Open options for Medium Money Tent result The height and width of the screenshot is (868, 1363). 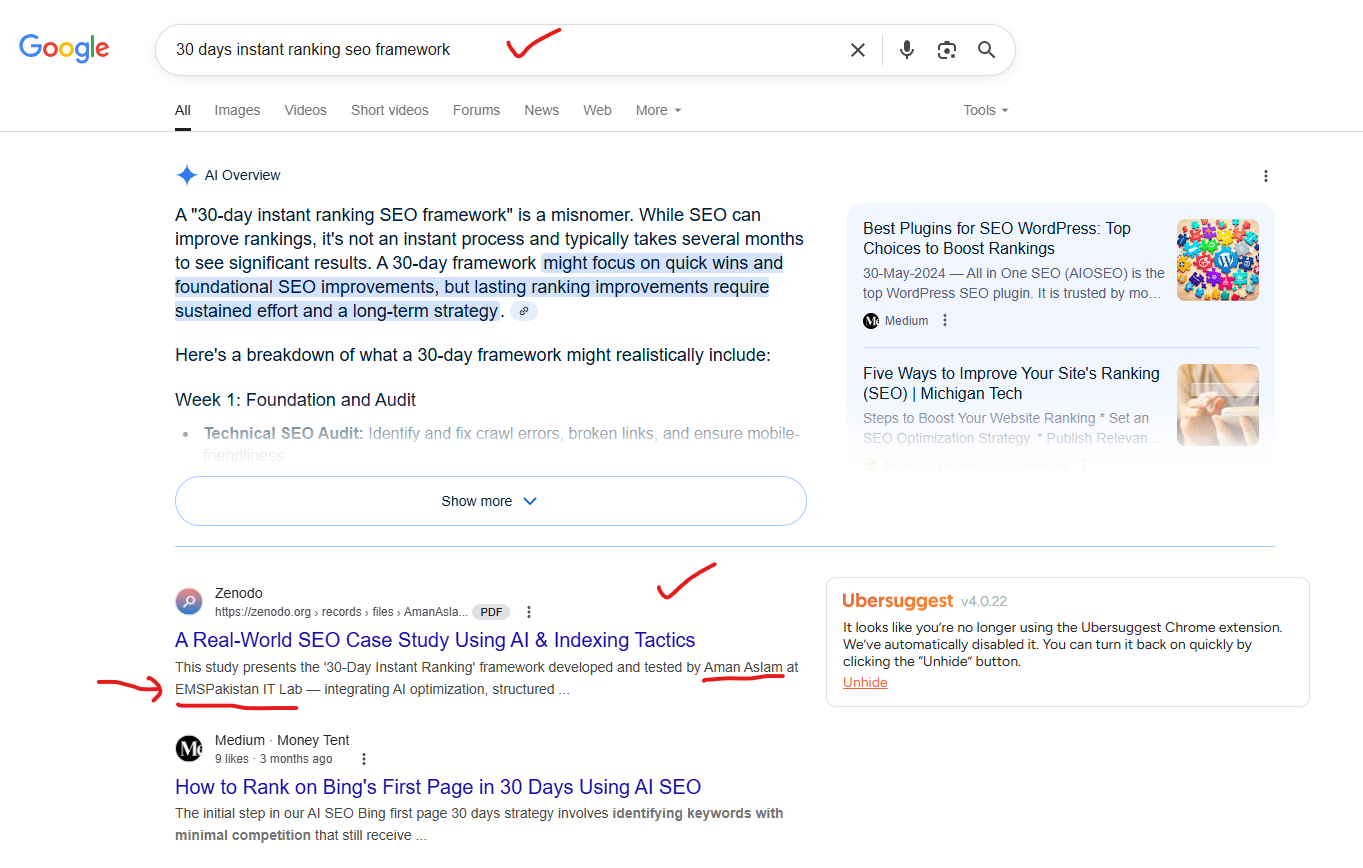pos(364,759)
